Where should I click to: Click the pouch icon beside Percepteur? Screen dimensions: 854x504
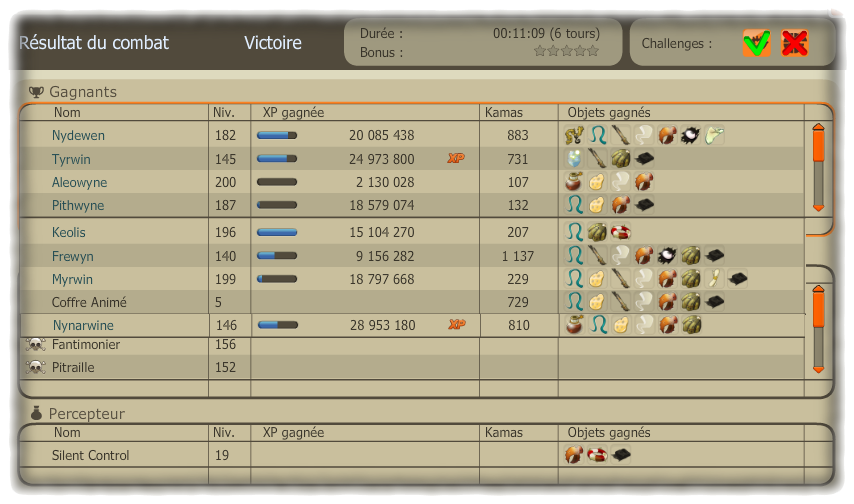[36, 414]
